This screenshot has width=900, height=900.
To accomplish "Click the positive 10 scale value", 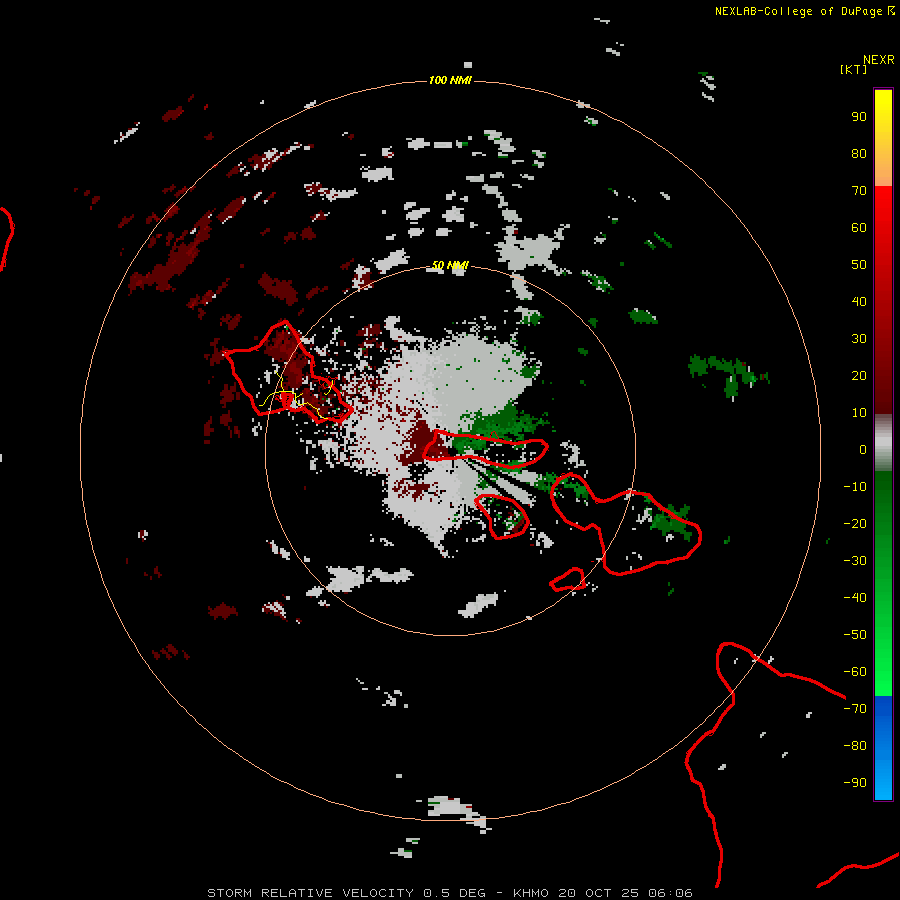I will (x=859, y=413).
